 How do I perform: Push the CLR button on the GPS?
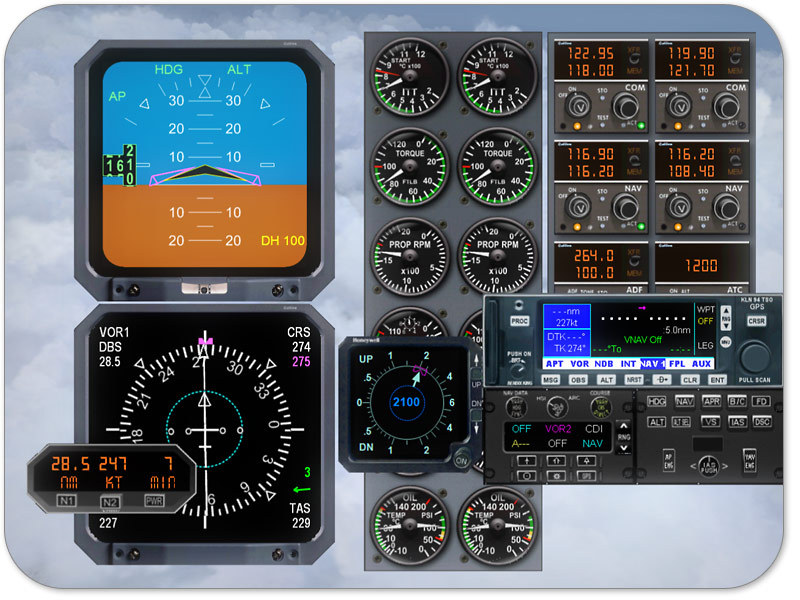coord(690,380)
